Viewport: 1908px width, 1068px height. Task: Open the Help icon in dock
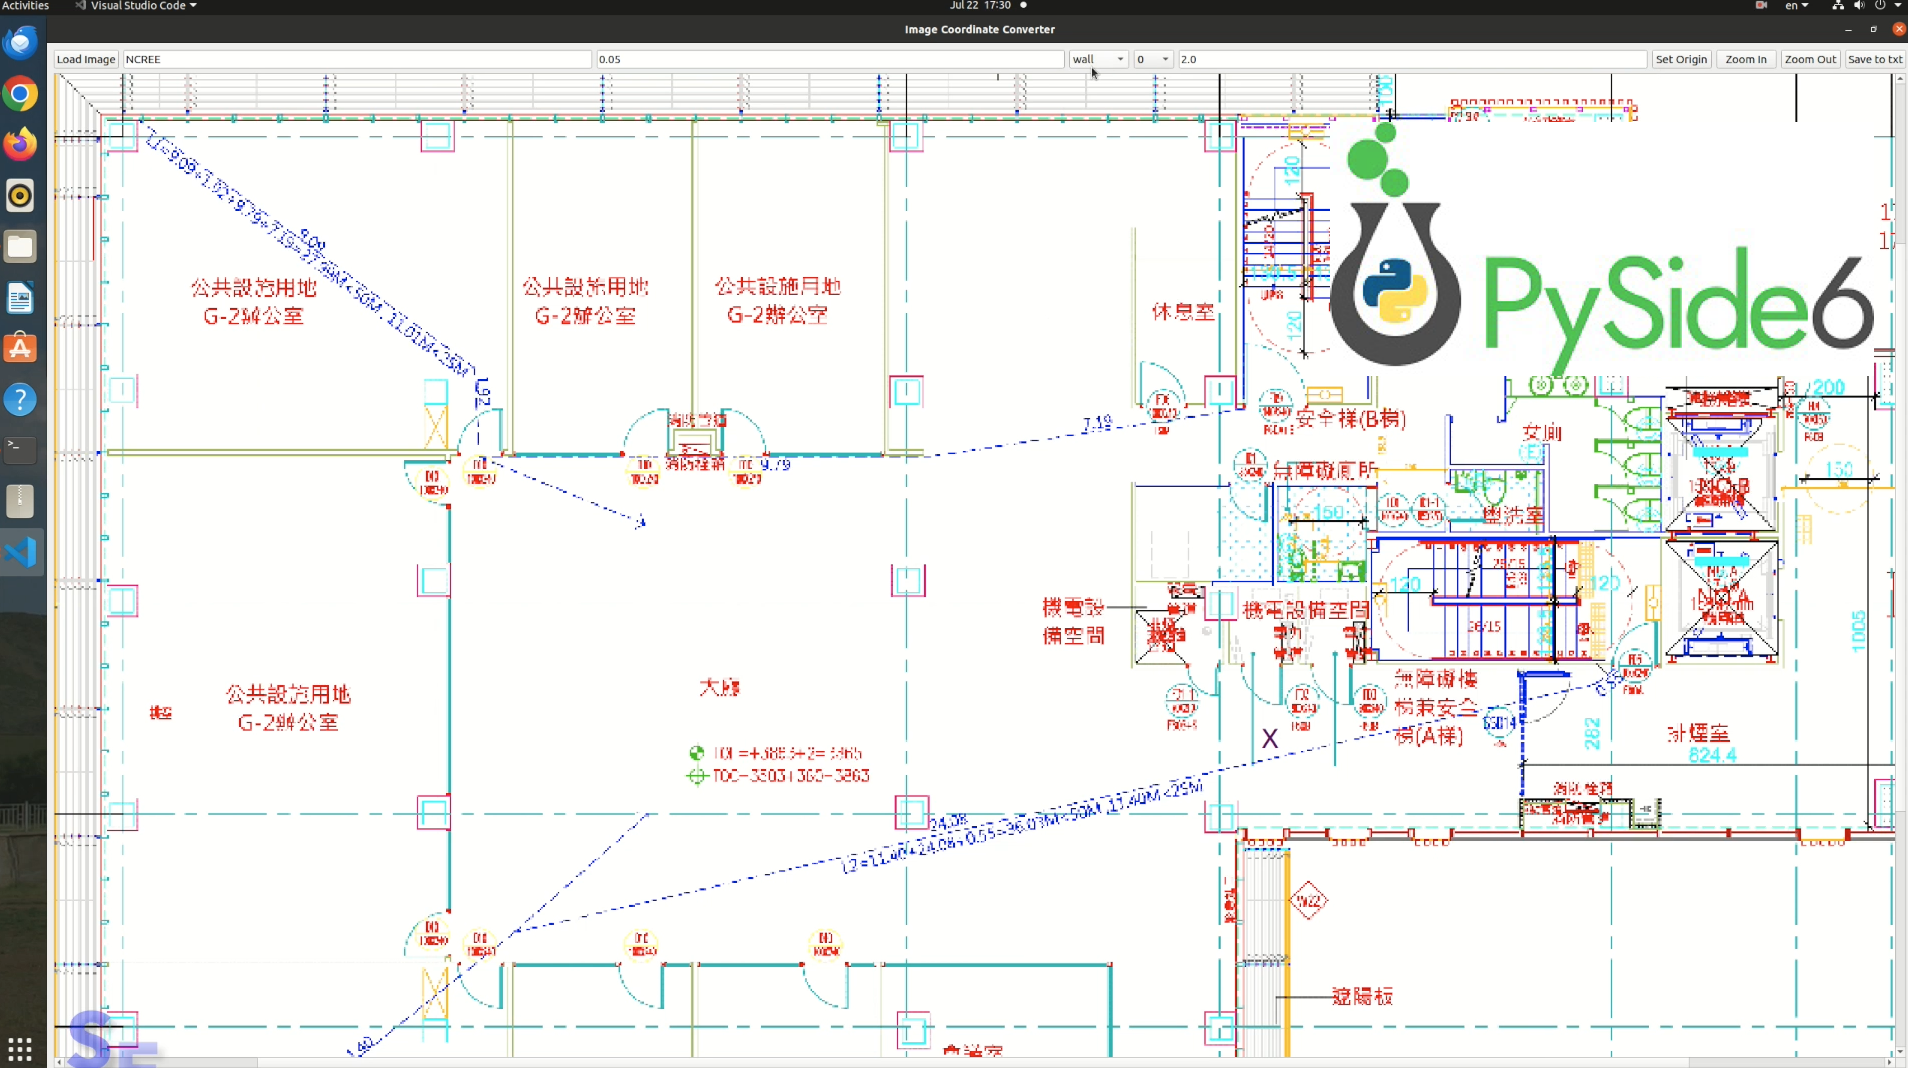[20, 400]
